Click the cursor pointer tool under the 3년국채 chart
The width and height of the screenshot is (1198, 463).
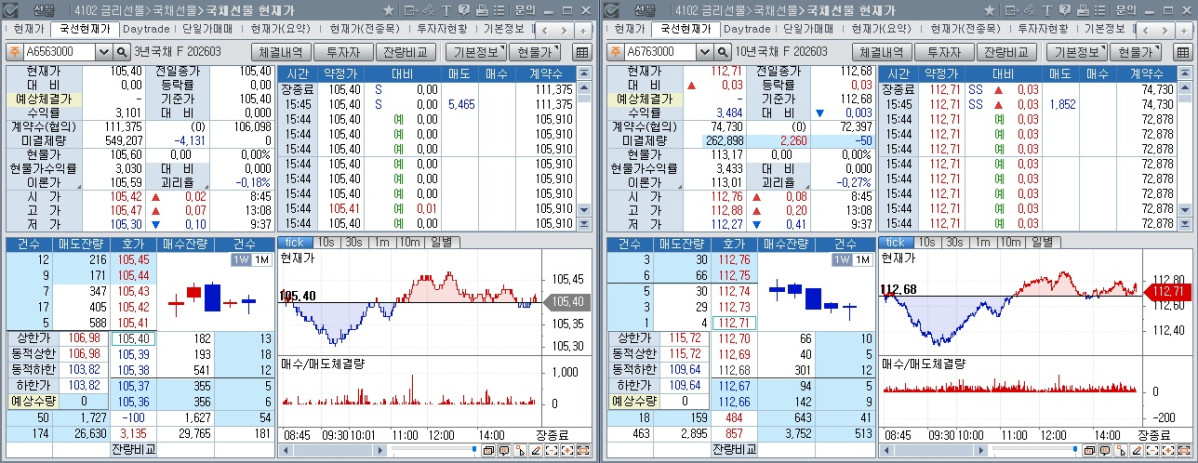520,450
